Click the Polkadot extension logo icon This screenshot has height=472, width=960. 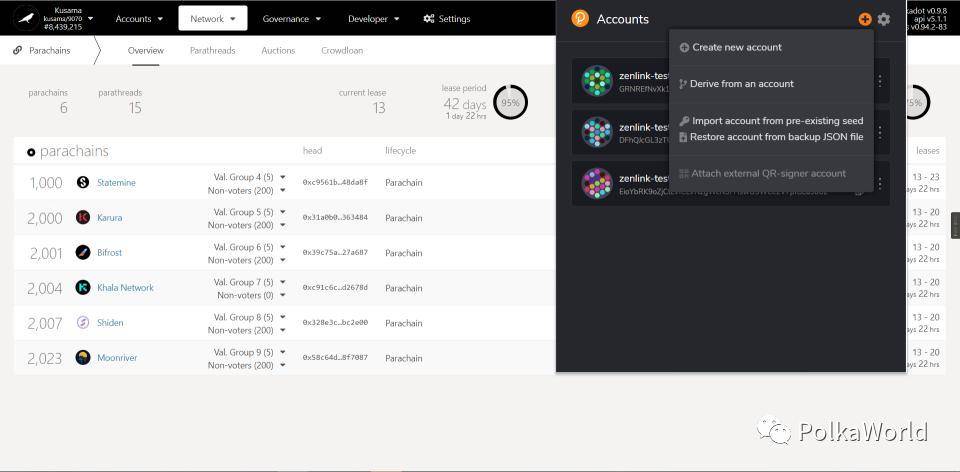click(x=580, y=18)
